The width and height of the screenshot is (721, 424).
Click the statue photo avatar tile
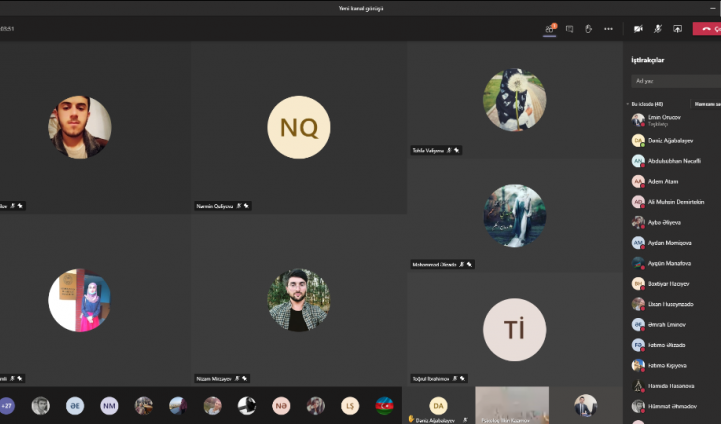coord(515,216)
